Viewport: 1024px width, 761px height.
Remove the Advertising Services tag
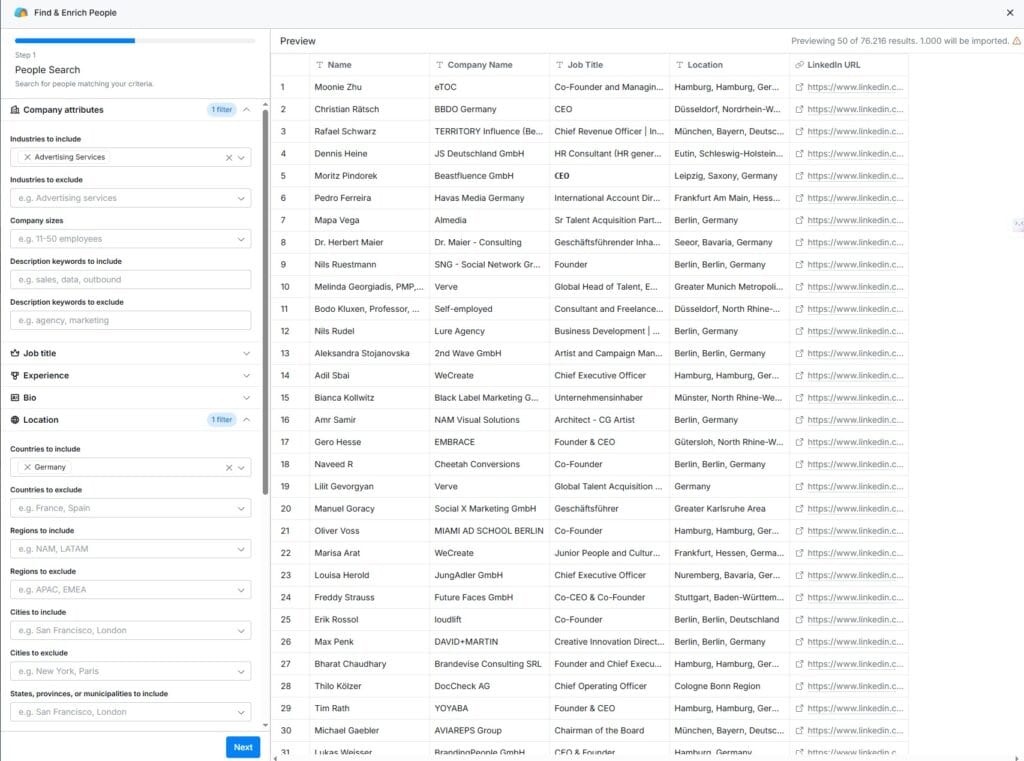pos(27,157)
